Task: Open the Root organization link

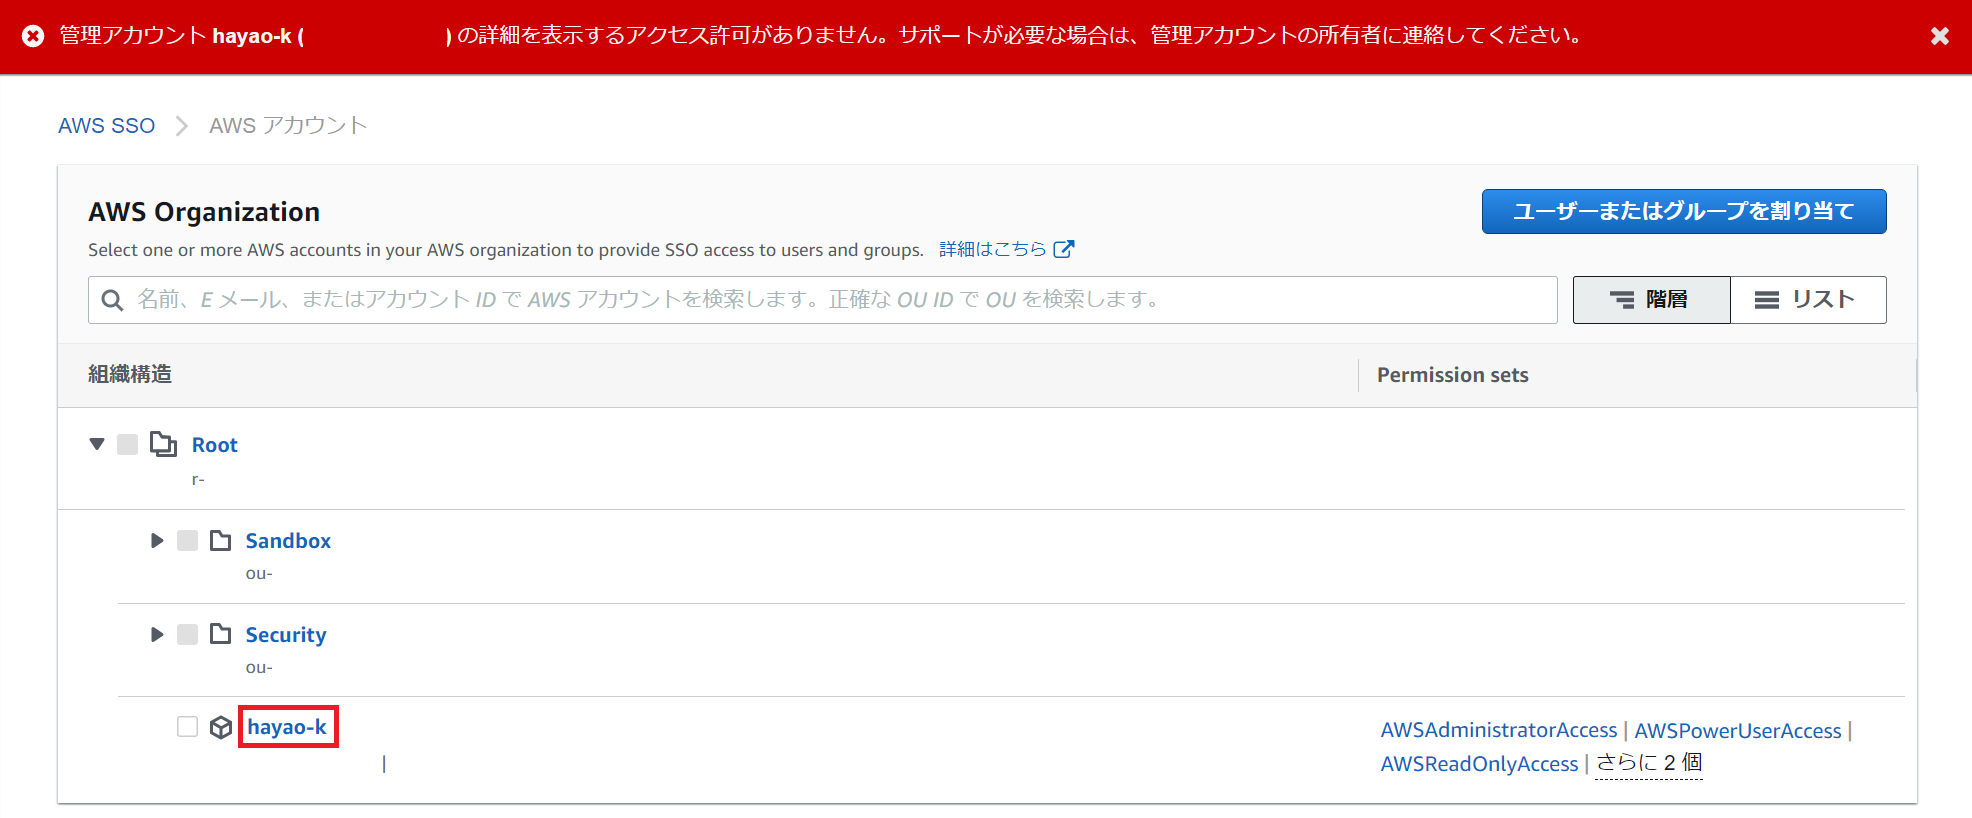Action: tap(215, 445)
